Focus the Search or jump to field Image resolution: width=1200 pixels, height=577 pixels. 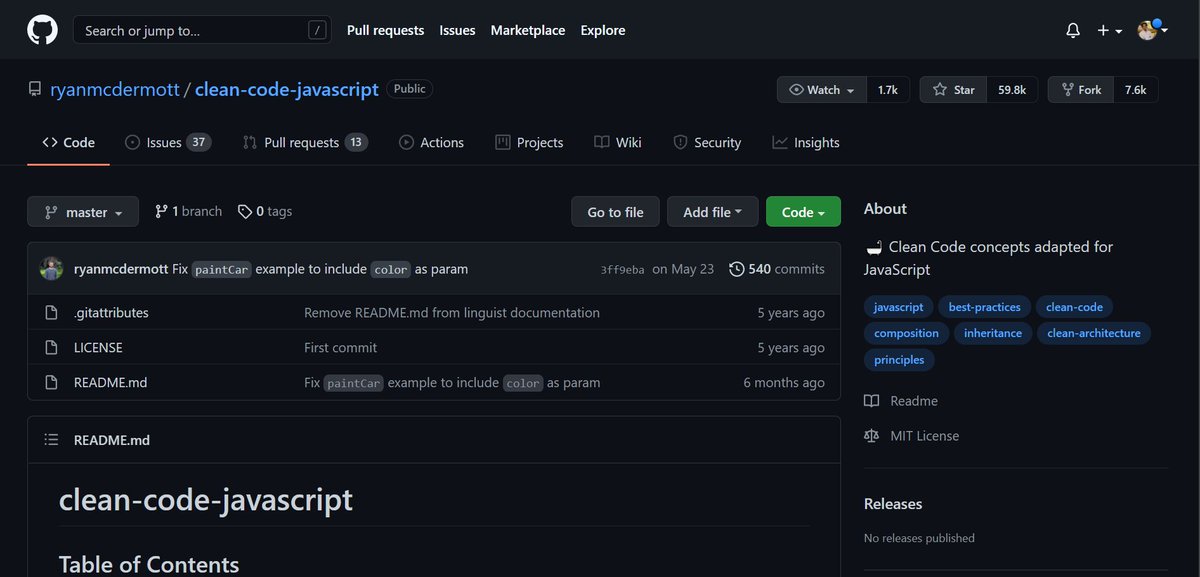[x=202, y=30]
